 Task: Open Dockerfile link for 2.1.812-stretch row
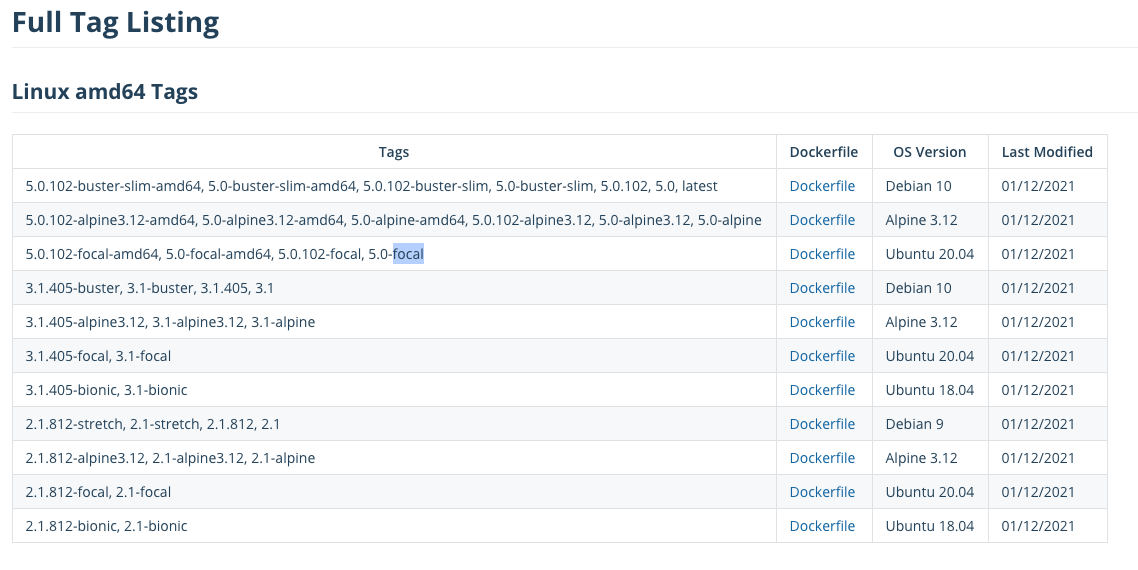coord(822,424)
